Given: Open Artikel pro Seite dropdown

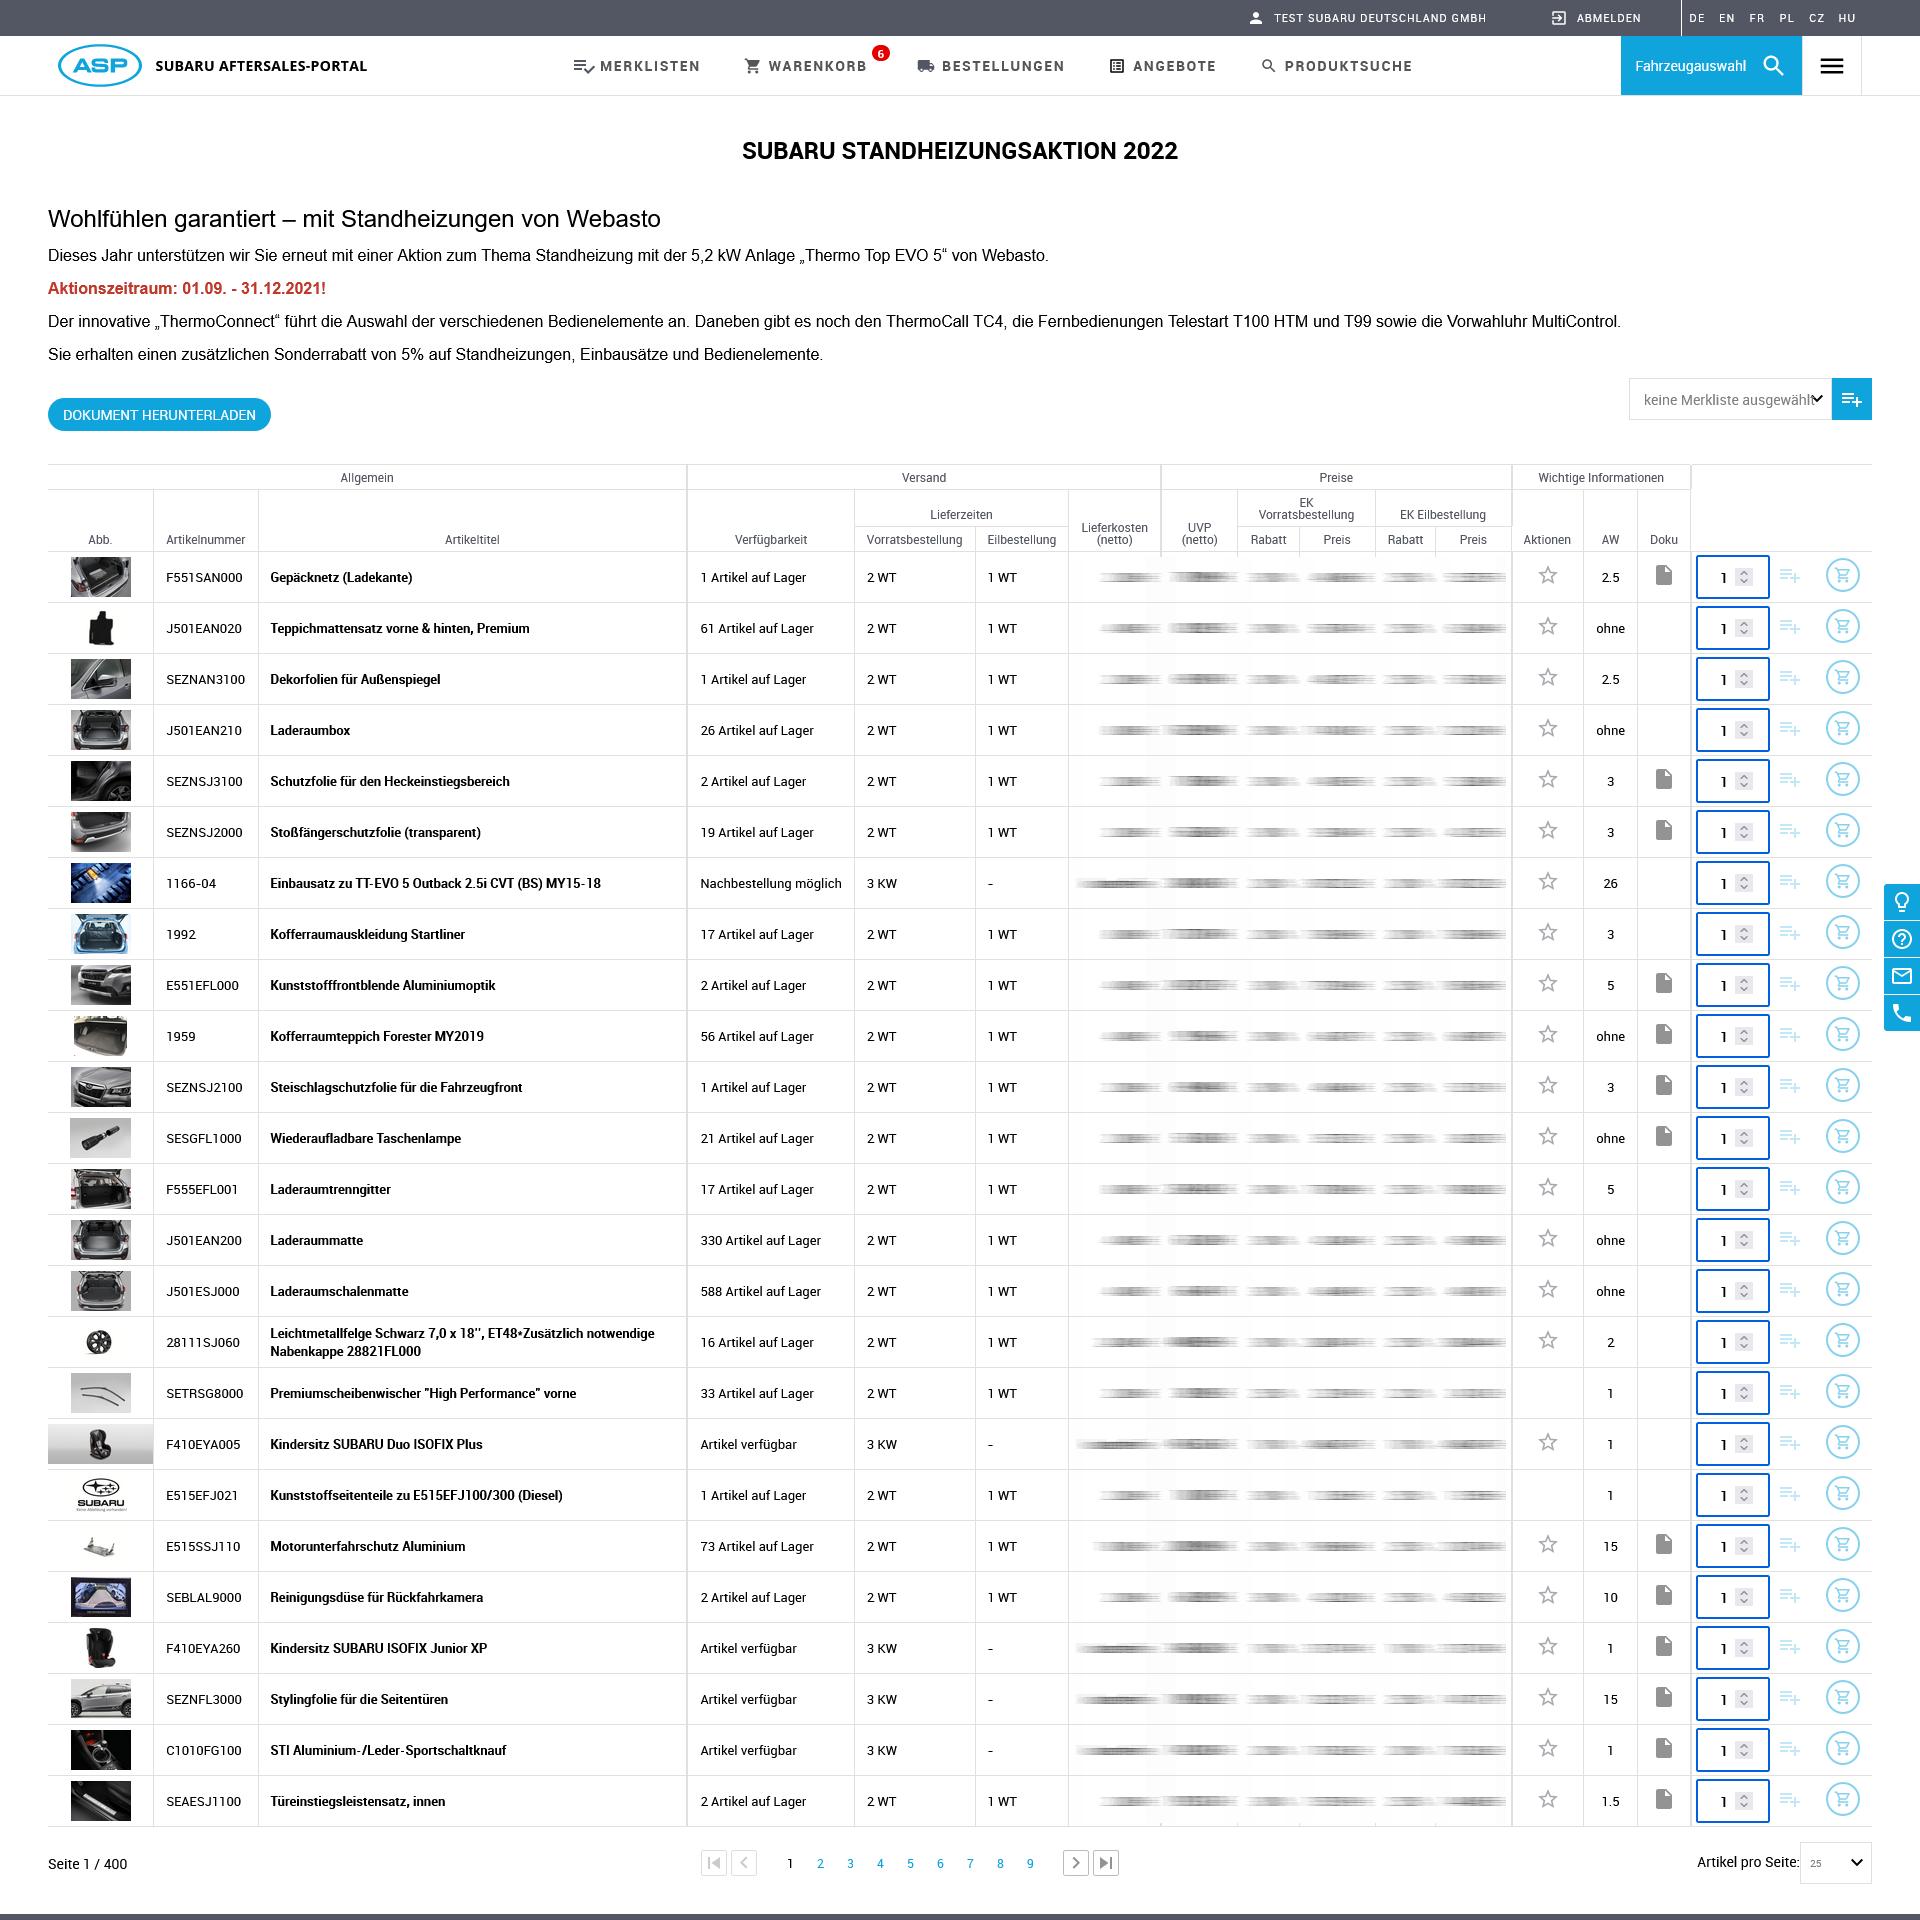Looking at the screenshot, I should tap(1835, 1863).
